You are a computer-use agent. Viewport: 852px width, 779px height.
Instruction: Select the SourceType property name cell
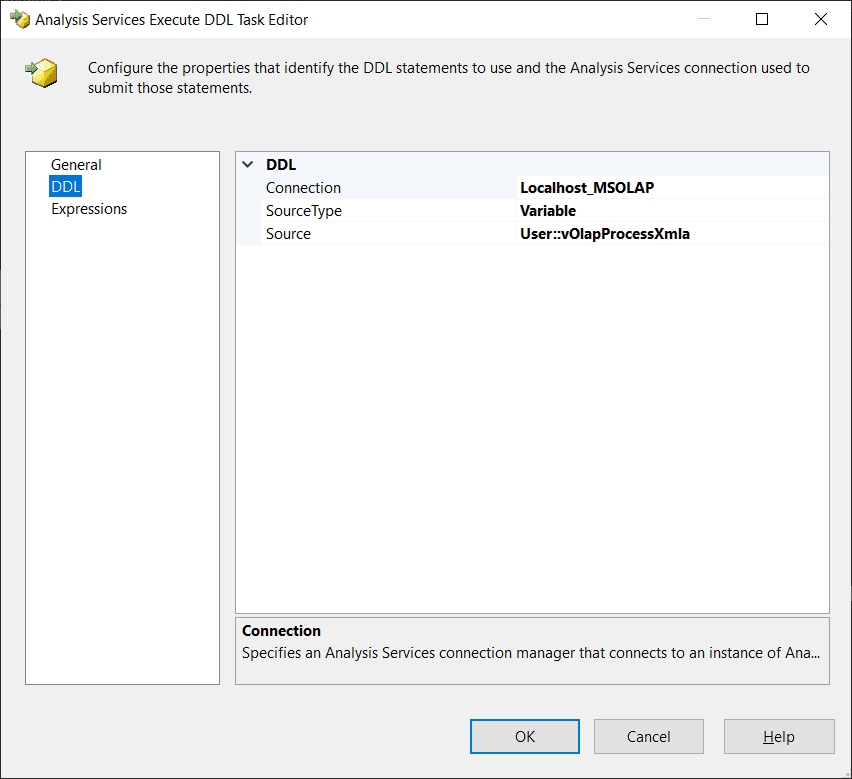coord(303,211)
